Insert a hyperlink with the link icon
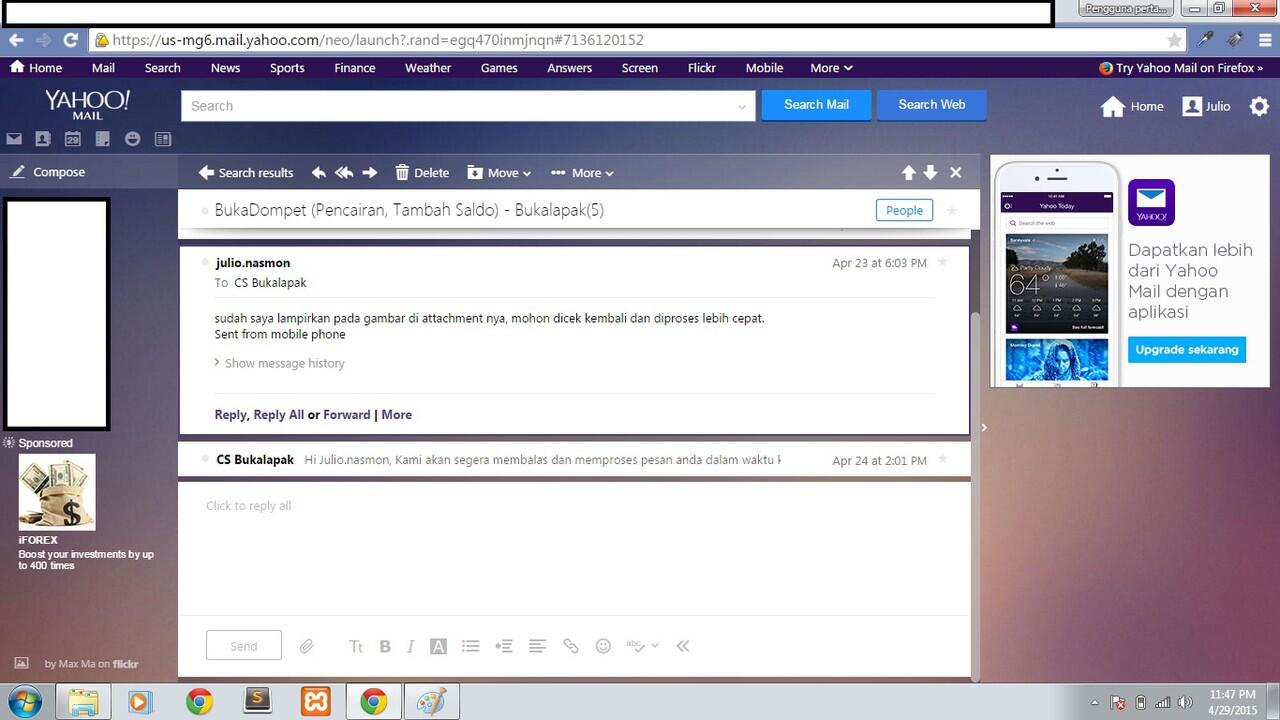1280x720 pixels. [571, 646]
